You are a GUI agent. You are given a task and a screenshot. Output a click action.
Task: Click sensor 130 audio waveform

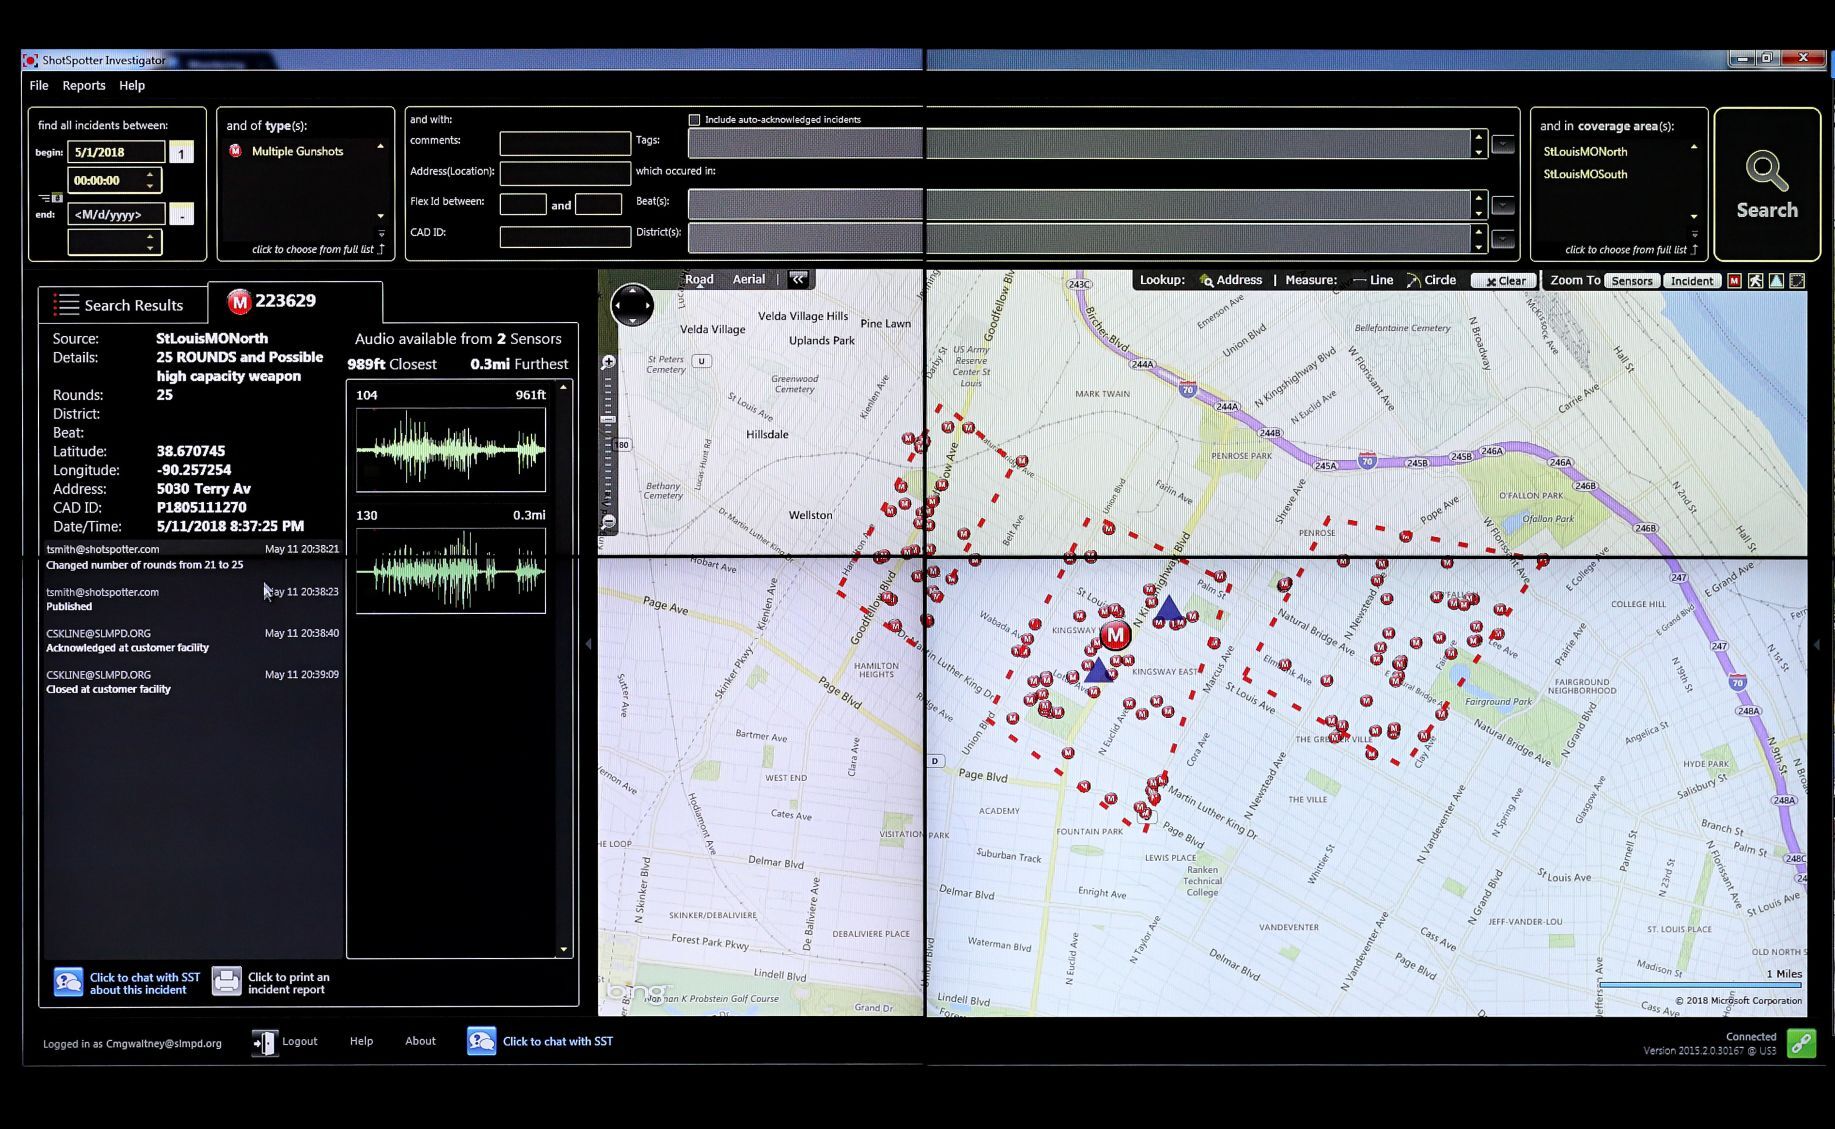[x=451, y=570]
